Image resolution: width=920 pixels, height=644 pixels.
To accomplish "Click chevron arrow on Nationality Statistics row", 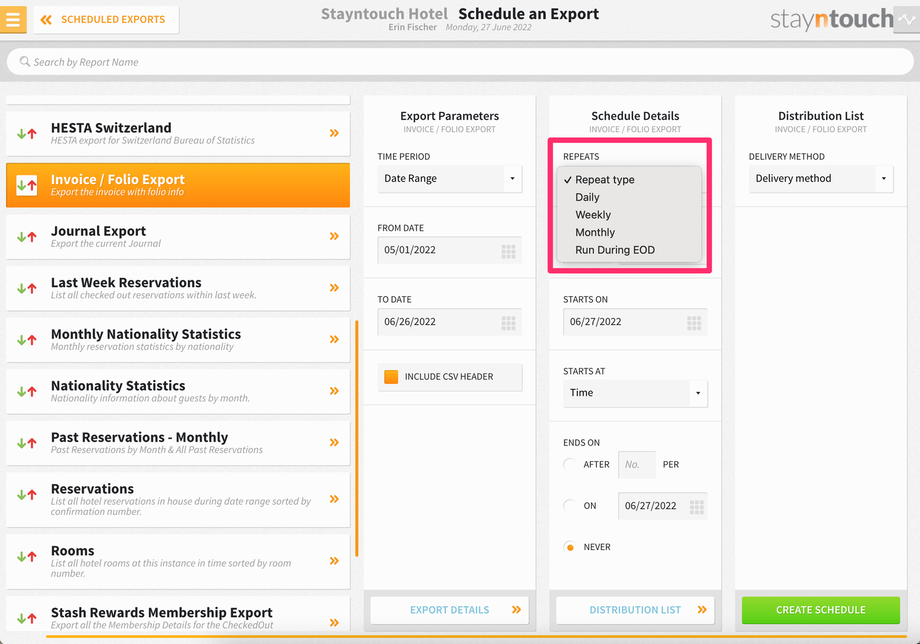I will (x=334, y=391).
